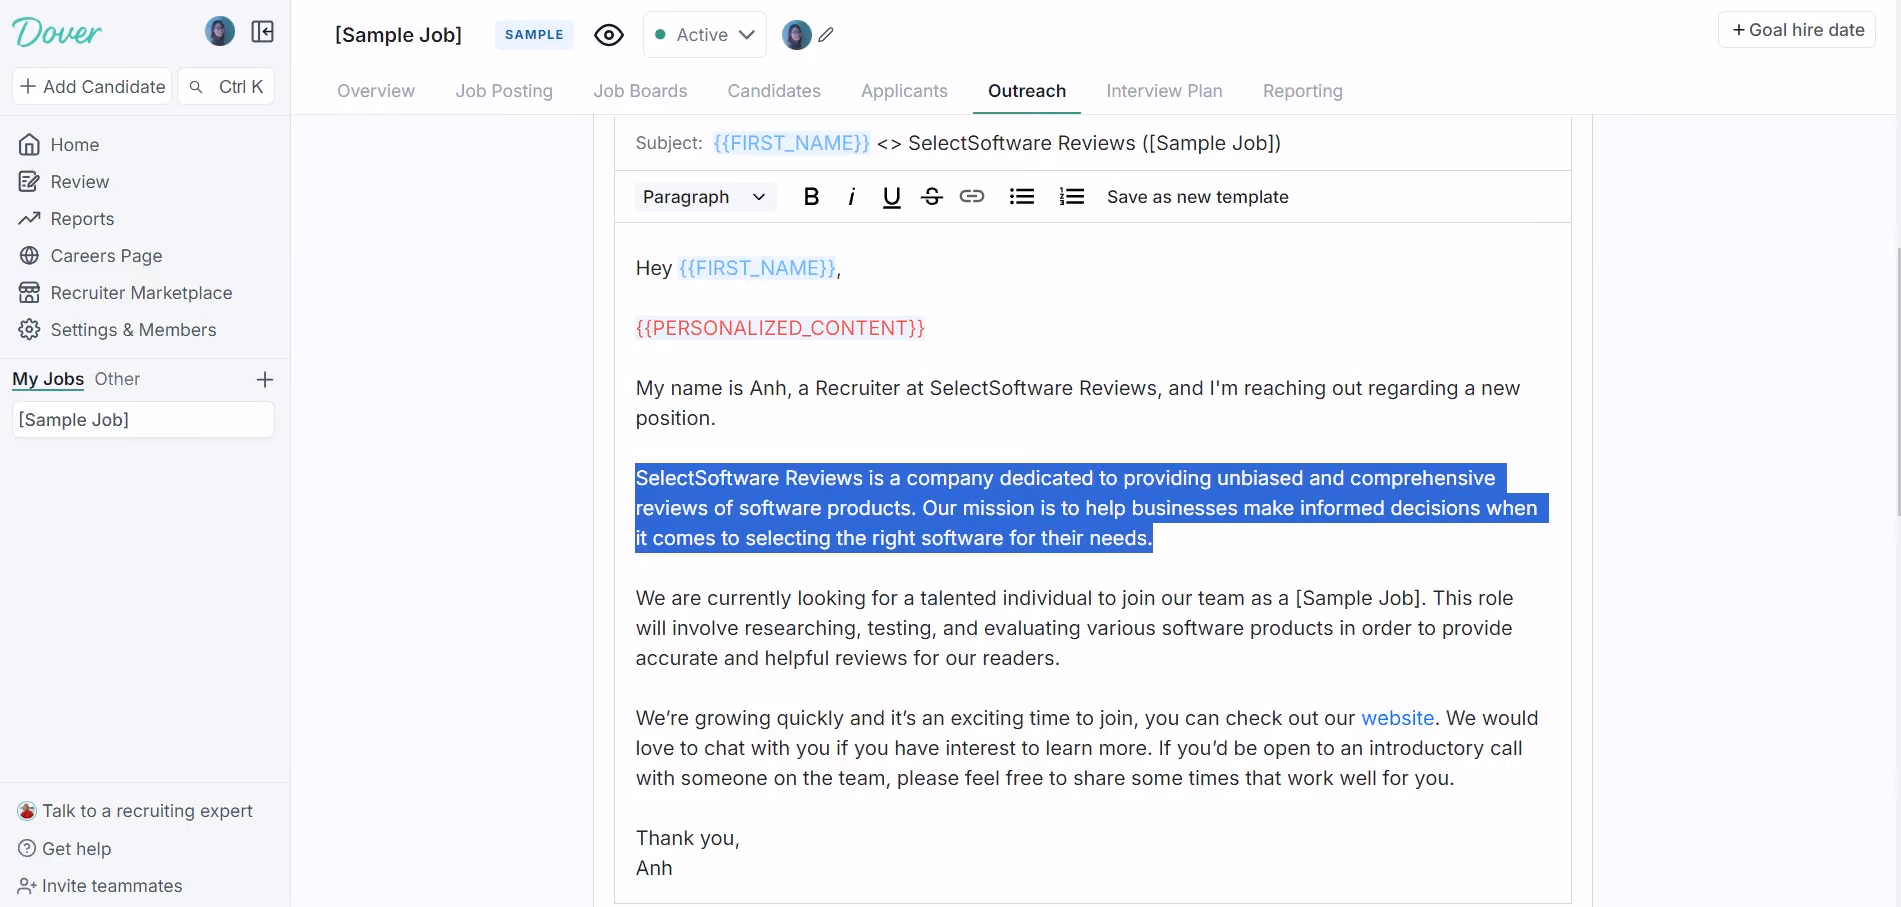Toggle strikethrough formatting
1901x907 pixels.
click(932, 197)
